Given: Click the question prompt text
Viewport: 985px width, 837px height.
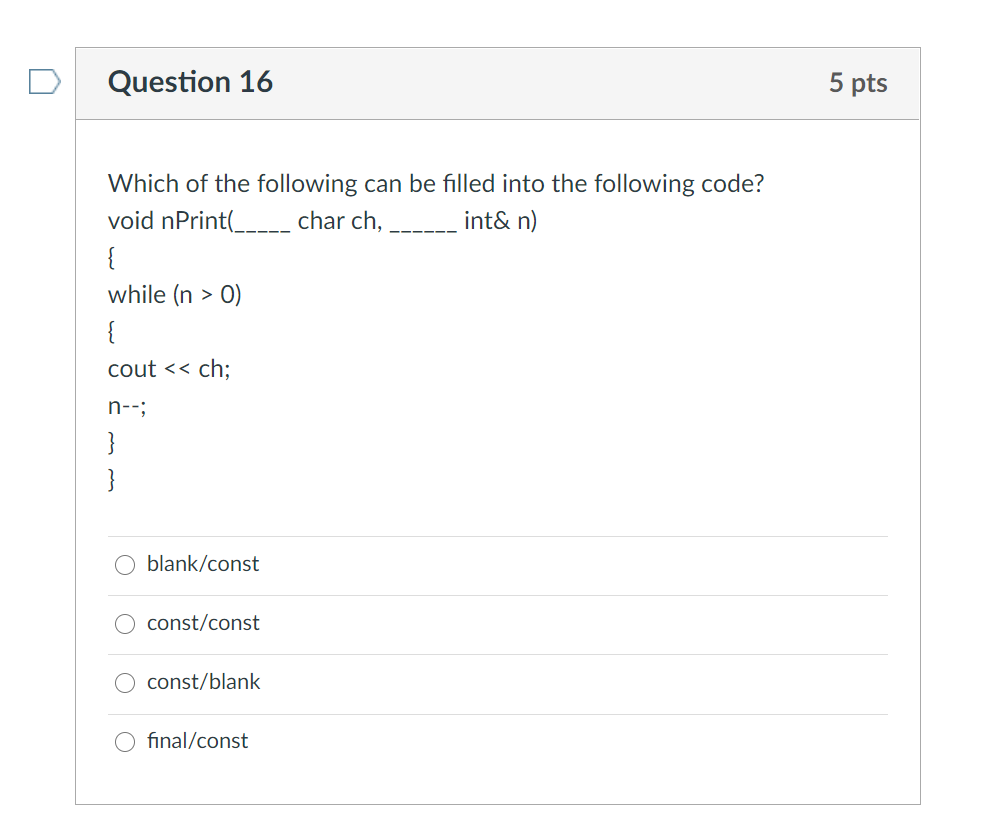Looking at the screenshot, I should [x=436, y=183].
